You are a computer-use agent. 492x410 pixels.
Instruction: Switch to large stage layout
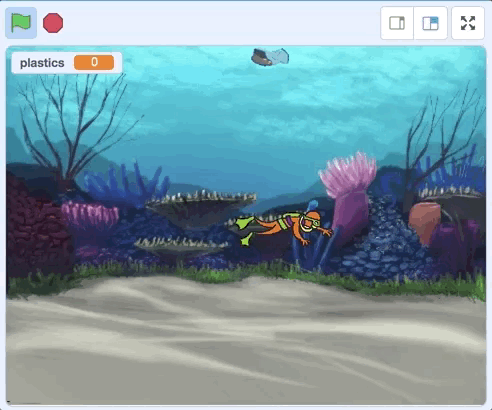tap(430, 23)
